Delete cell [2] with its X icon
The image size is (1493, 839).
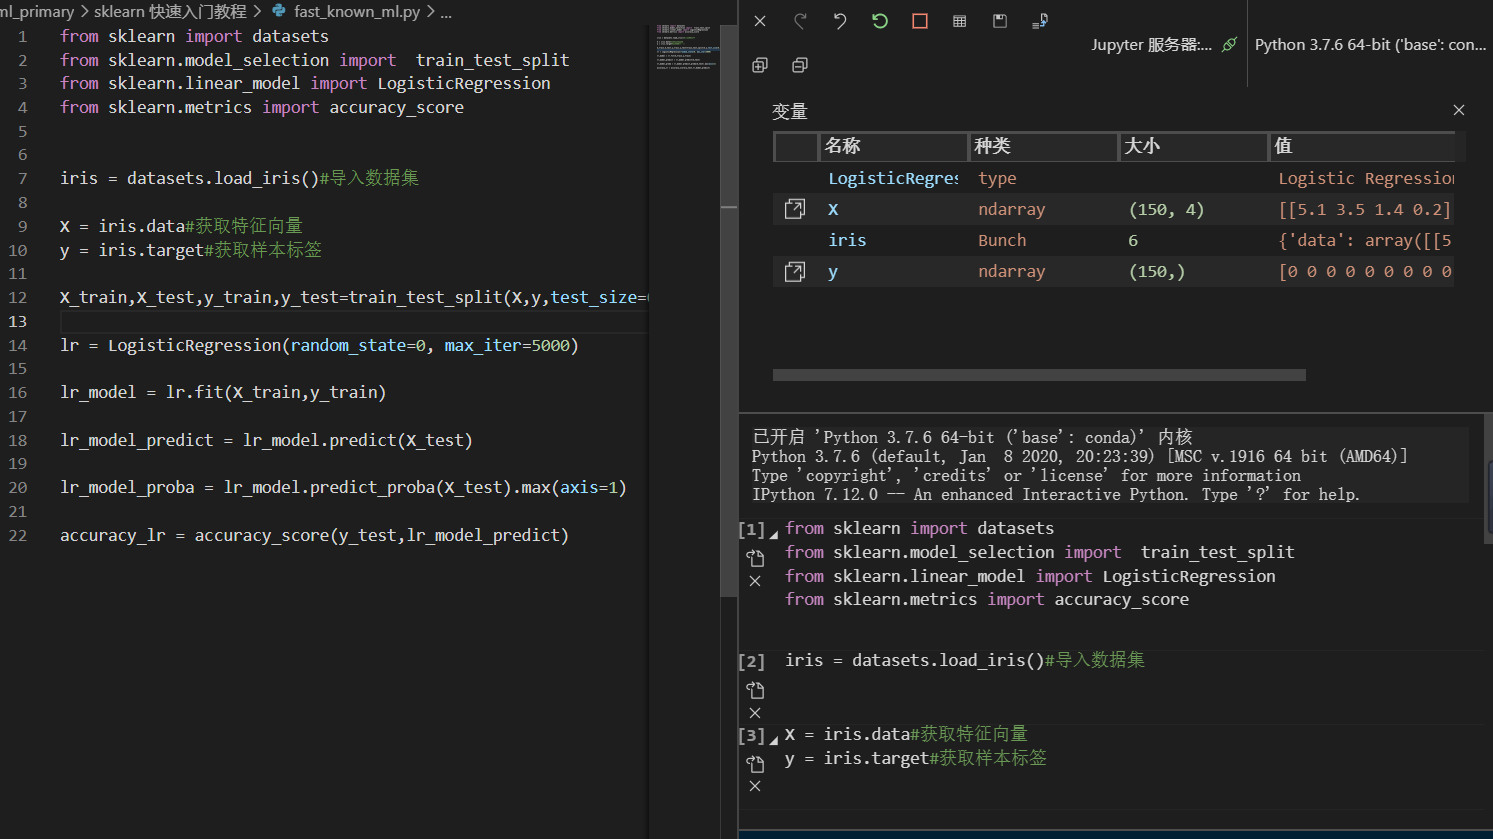tap(755, 713)
